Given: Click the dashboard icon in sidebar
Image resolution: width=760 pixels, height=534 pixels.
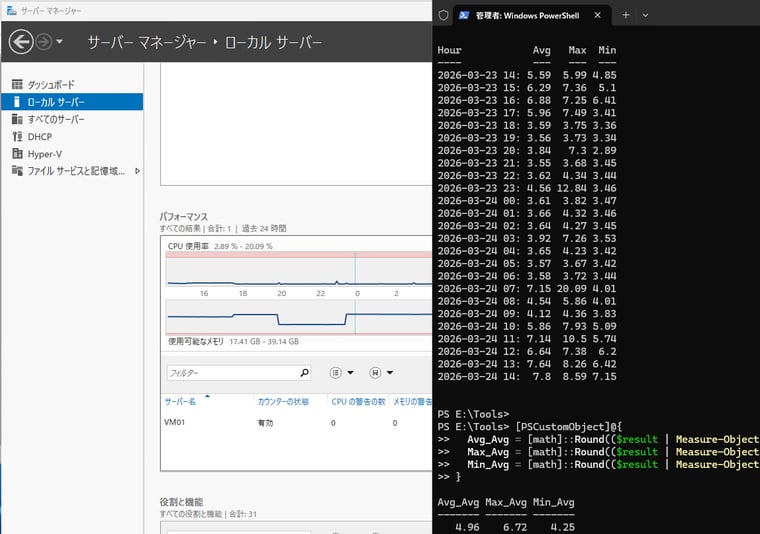Looking at the screenshot, I should [x=17, y=84].
